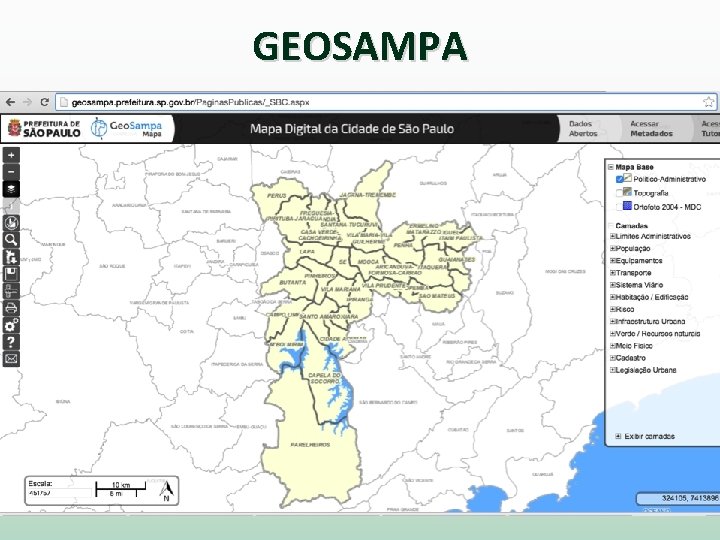The height and width of the screenshot is (540, 720).
Task: Bookmark the page with star icon
Action: coord(709,102)
